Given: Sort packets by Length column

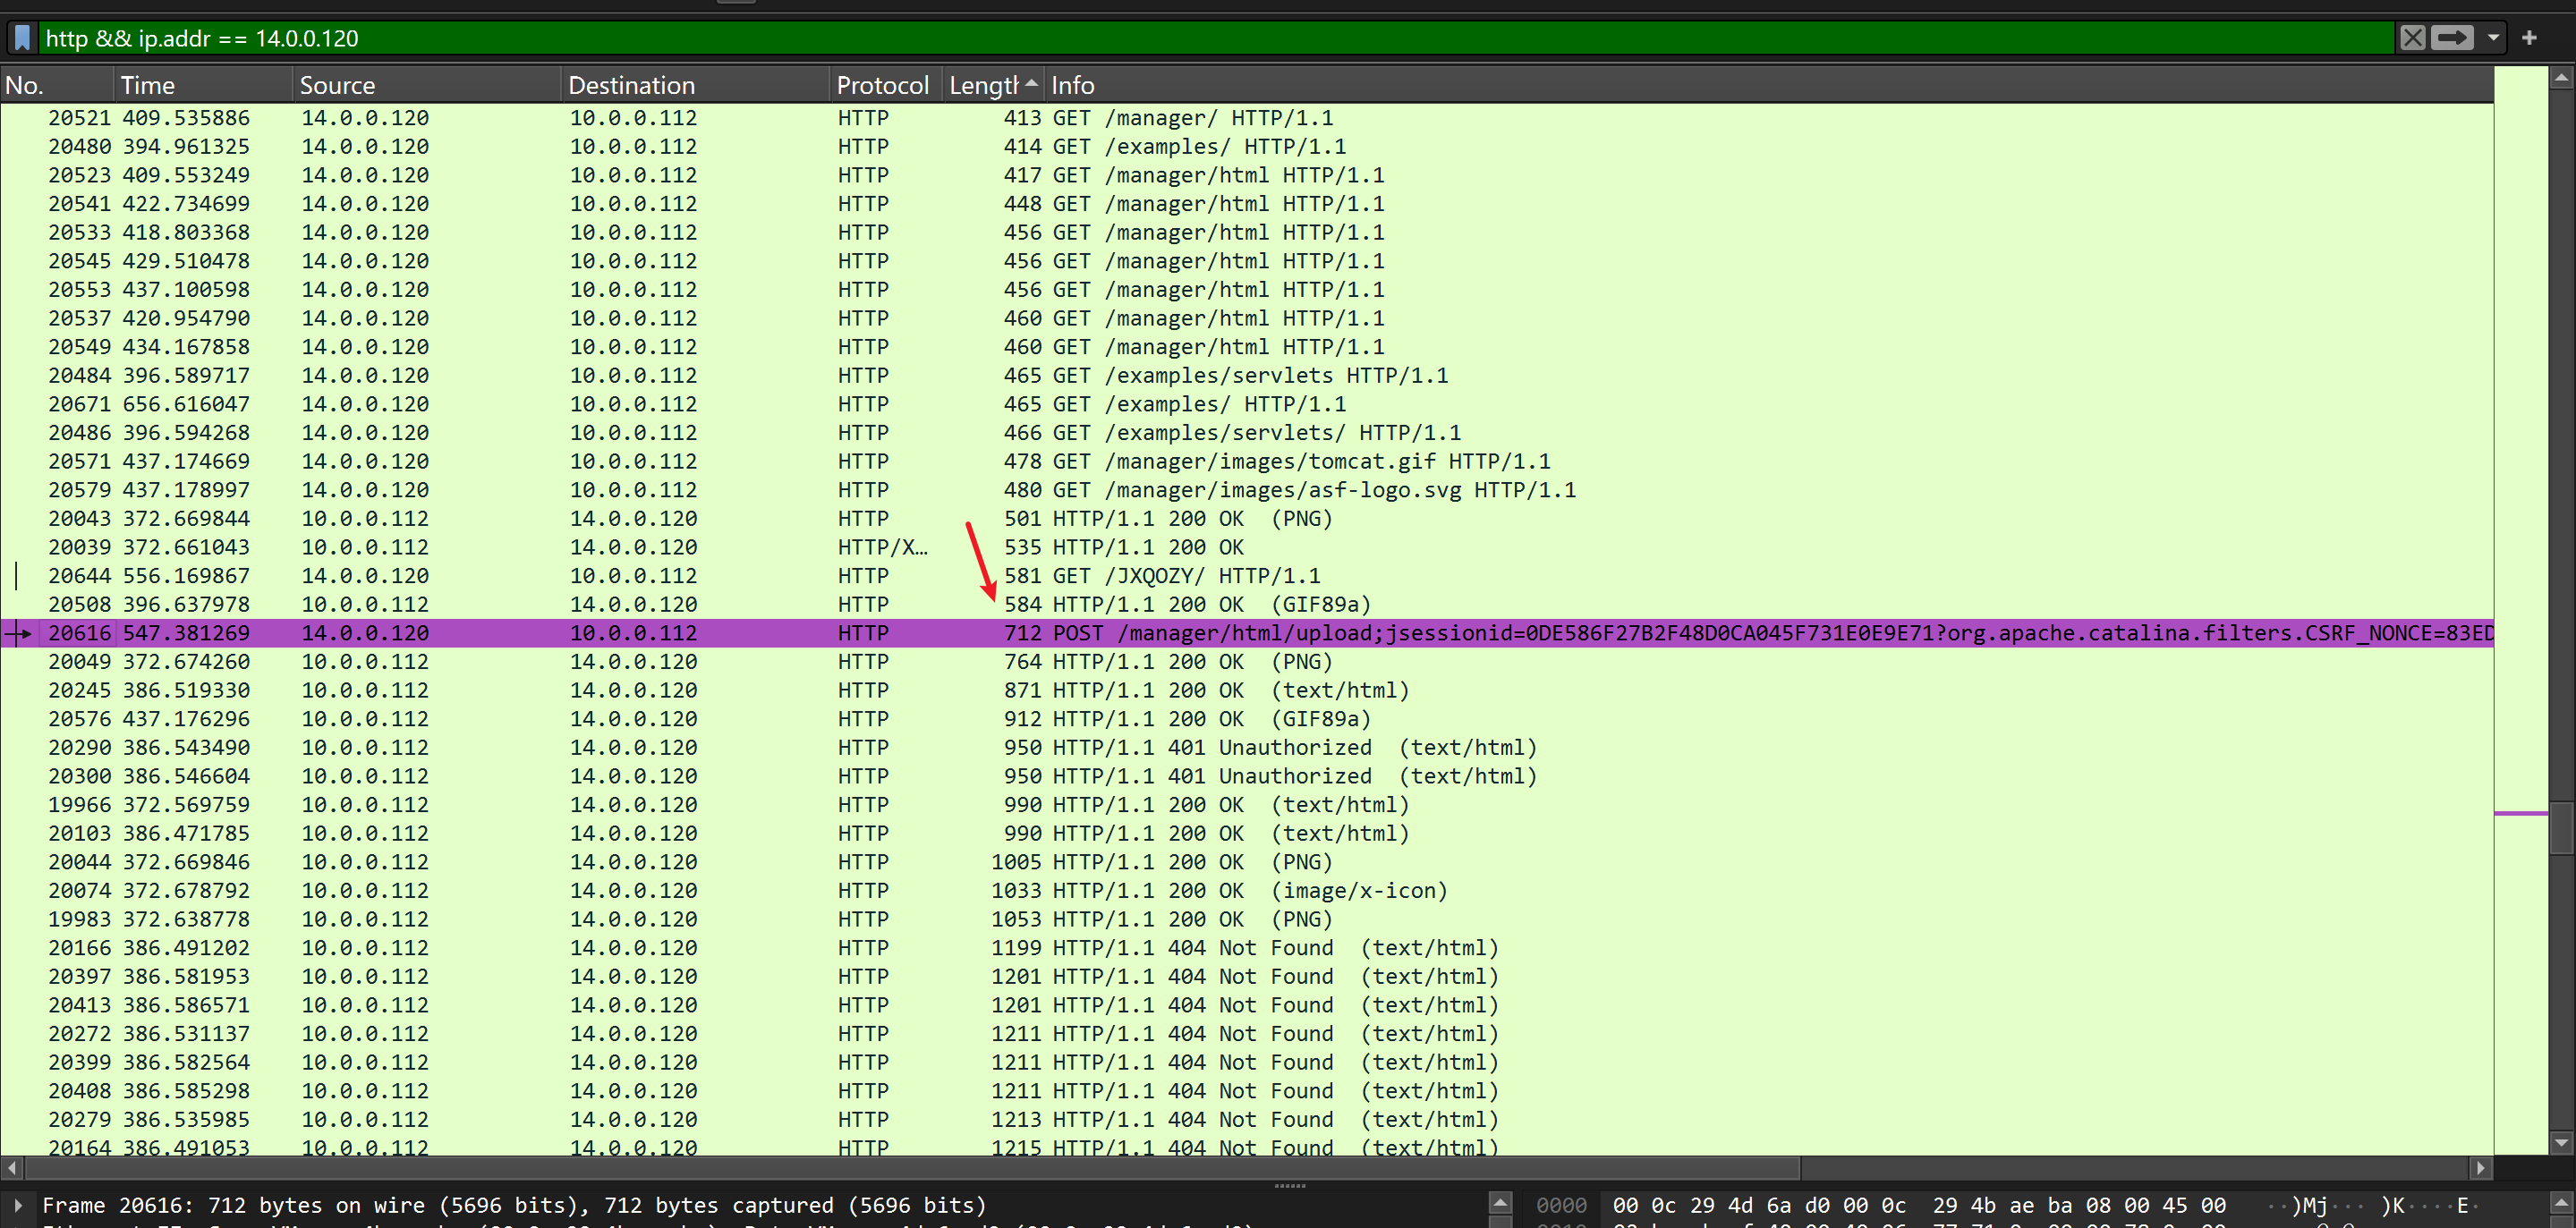Looking at the screenshot, I should click(x=982, y=85).
